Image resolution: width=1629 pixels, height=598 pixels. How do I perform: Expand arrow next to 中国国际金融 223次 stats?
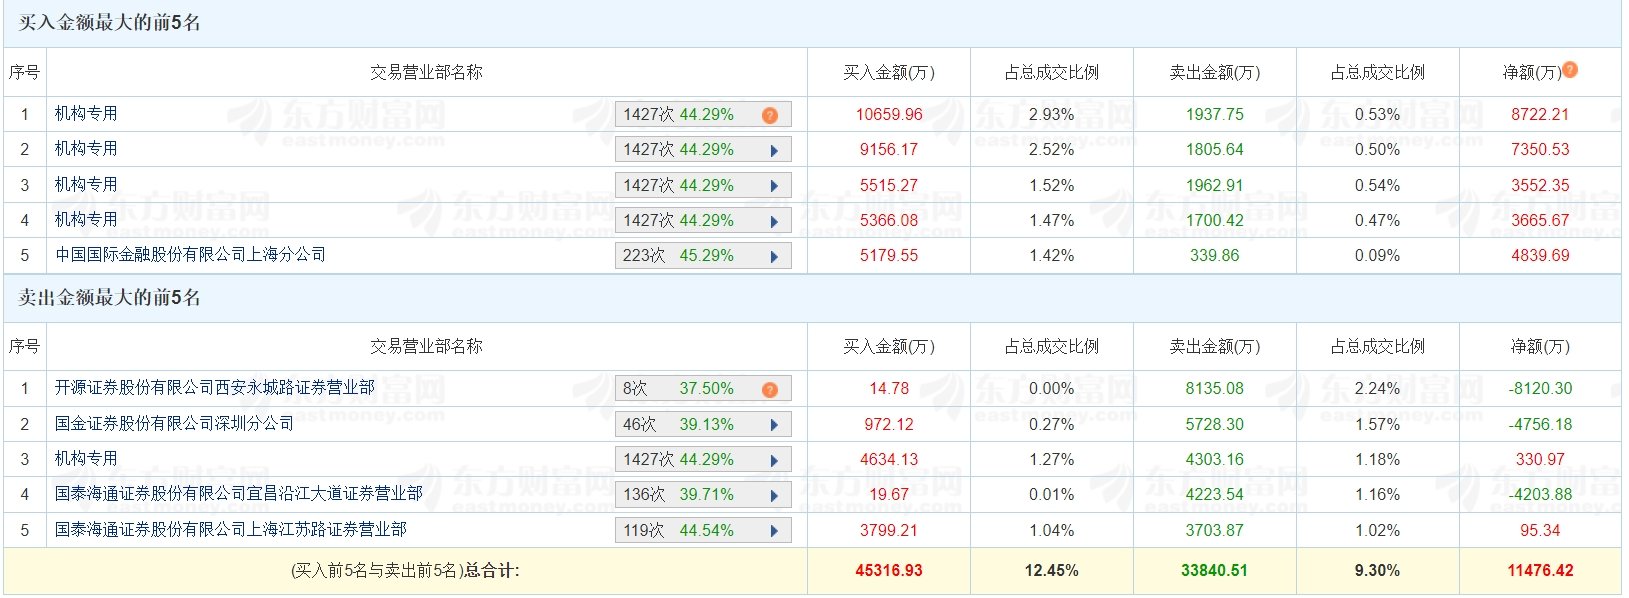[x=774, y=257]
